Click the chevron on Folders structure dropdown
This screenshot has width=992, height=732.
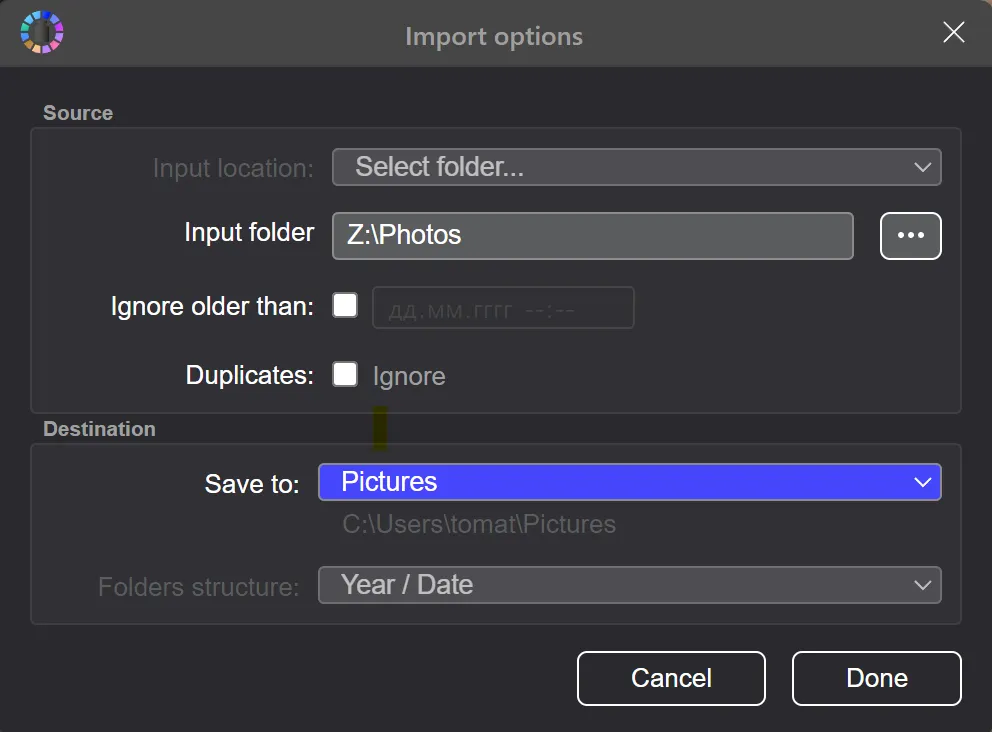tap(921, 585)
